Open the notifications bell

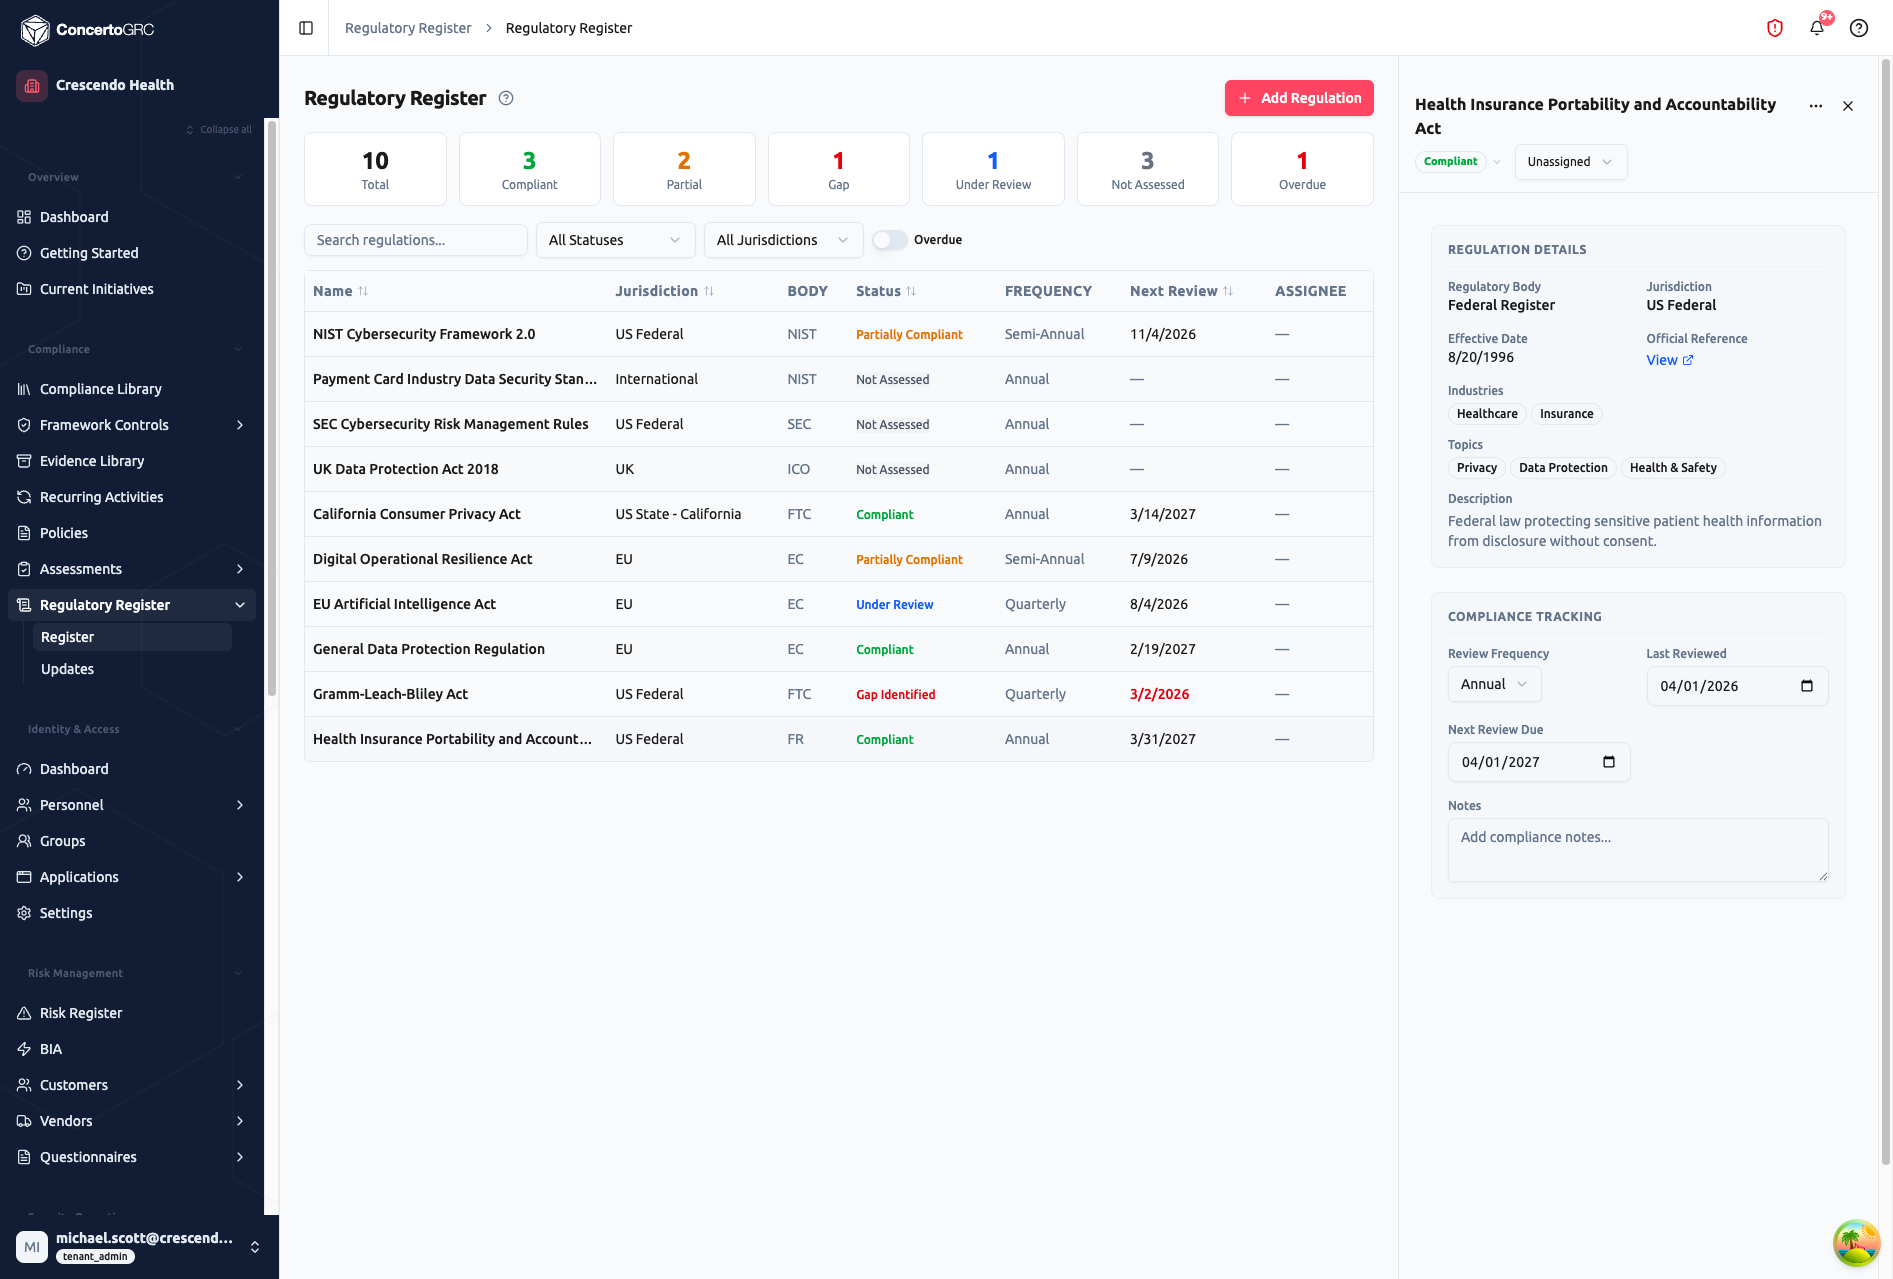coord(1817,28)
